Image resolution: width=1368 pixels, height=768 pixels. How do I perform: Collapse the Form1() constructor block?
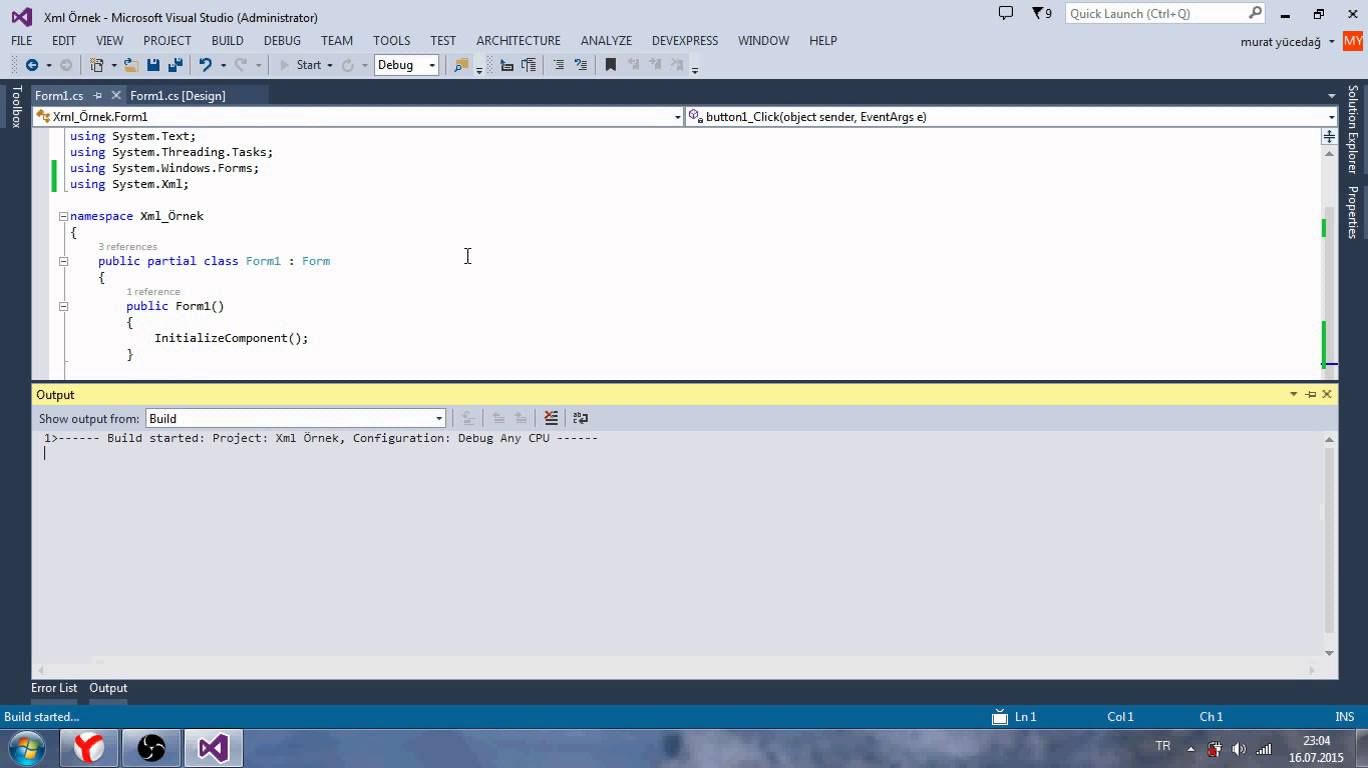pos(63,306)
